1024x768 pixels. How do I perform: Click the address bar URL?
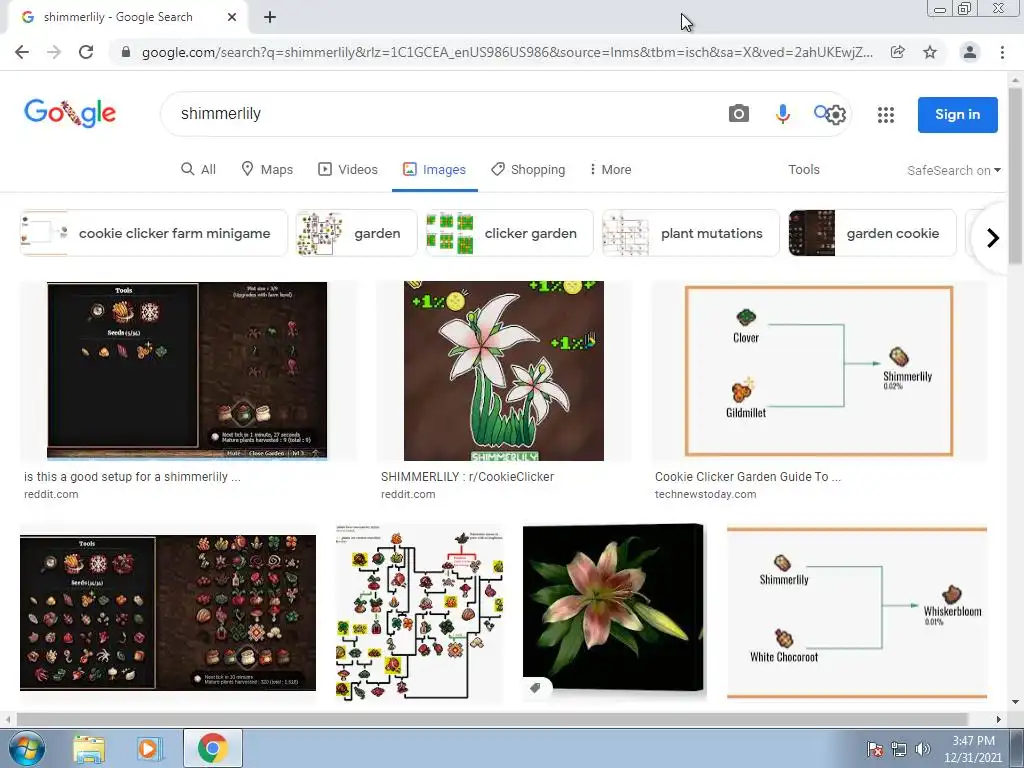pyautogui.click(x=507, y=52)
